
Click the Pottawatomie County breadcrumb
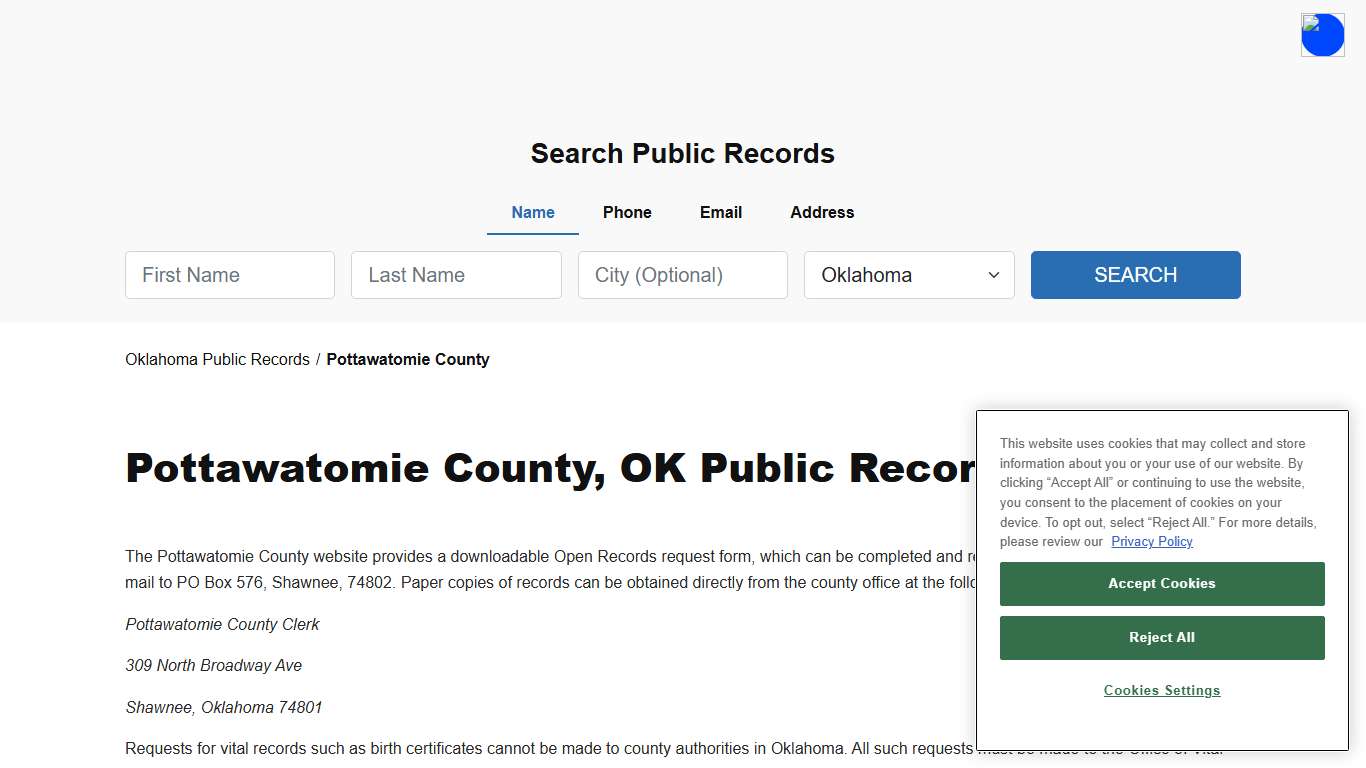click(x=407, y=359)
